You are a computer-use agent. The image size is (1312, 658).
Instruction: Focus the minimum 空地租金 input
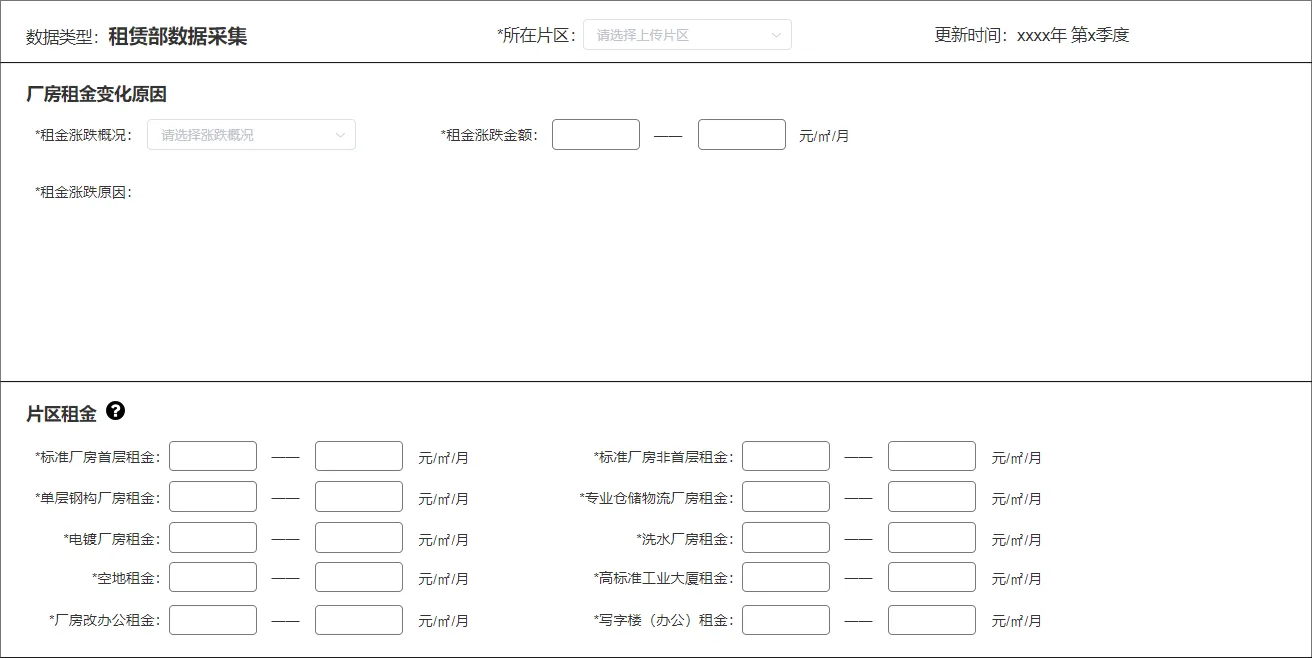point(213,577)
